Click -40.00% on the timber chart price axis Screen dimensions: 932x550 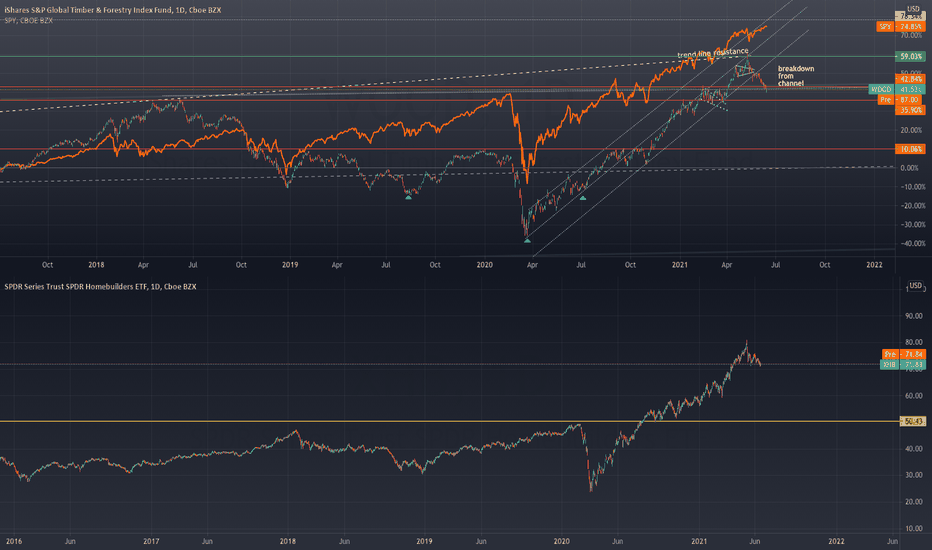coord(911,244)
